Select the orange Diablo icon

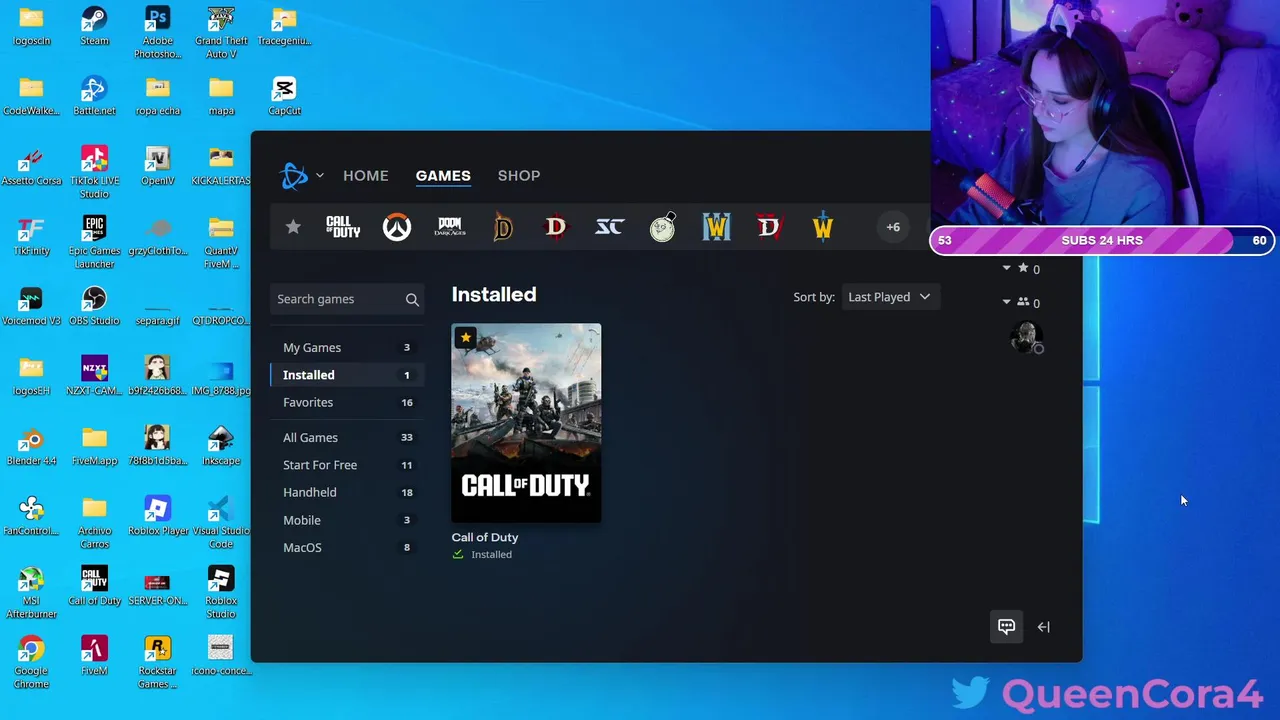pos(503,227)
